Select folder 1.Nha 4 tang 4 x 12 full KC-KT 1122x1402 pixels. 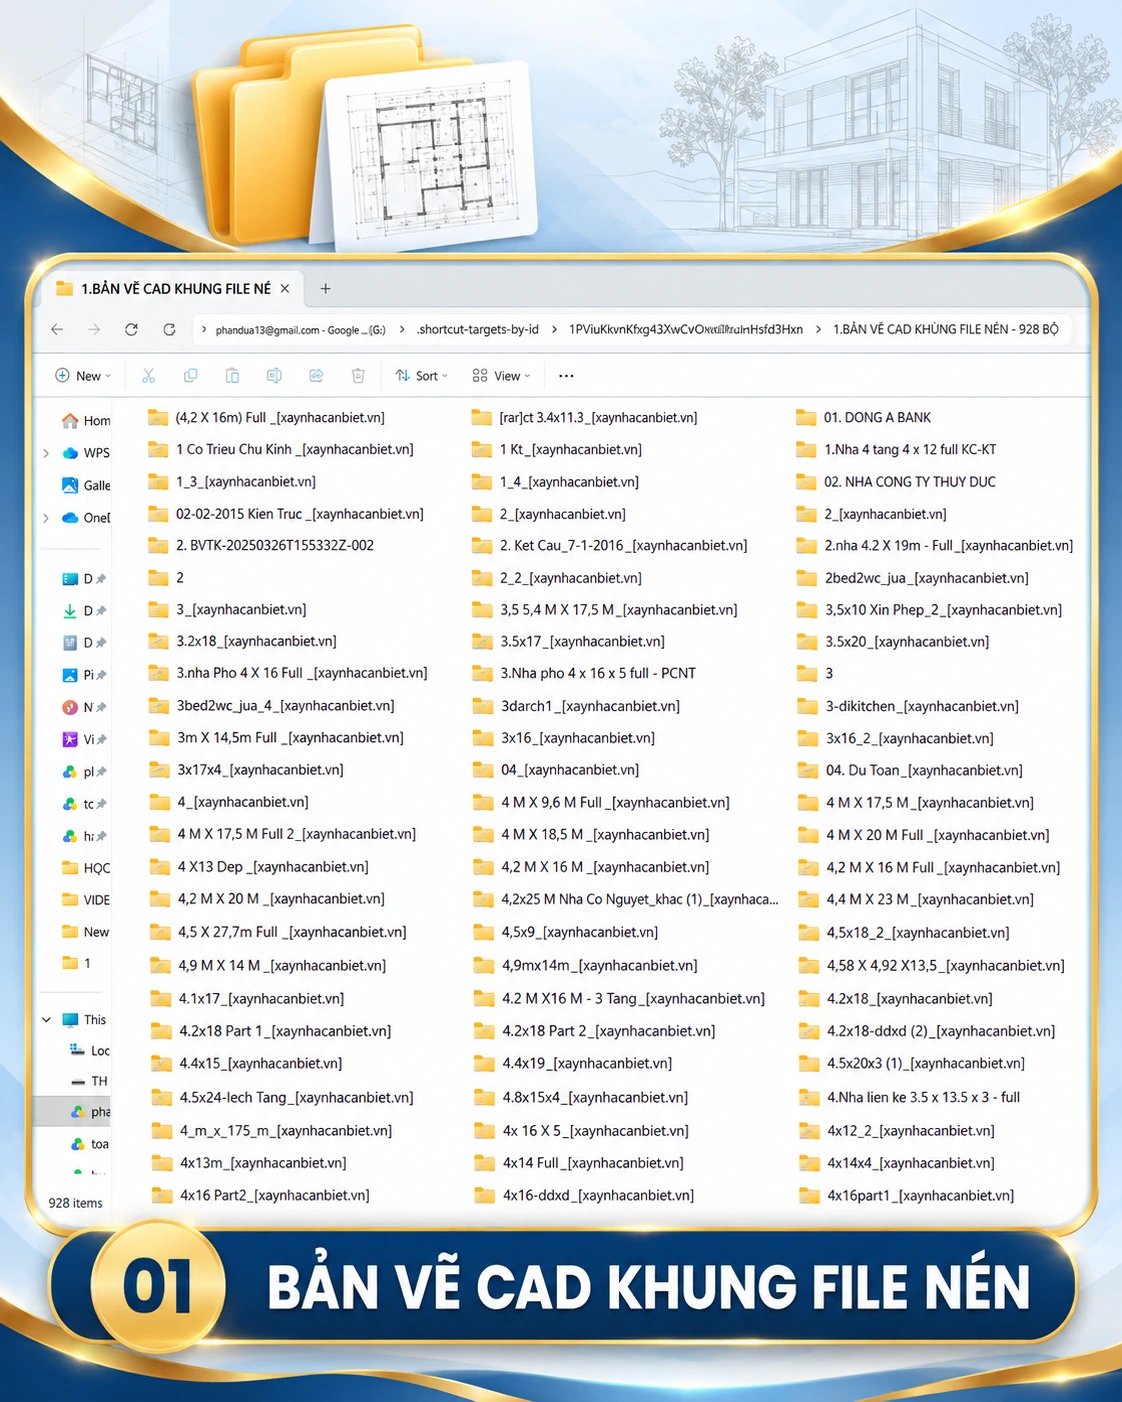pyautogui.click(x=896, y=450)
